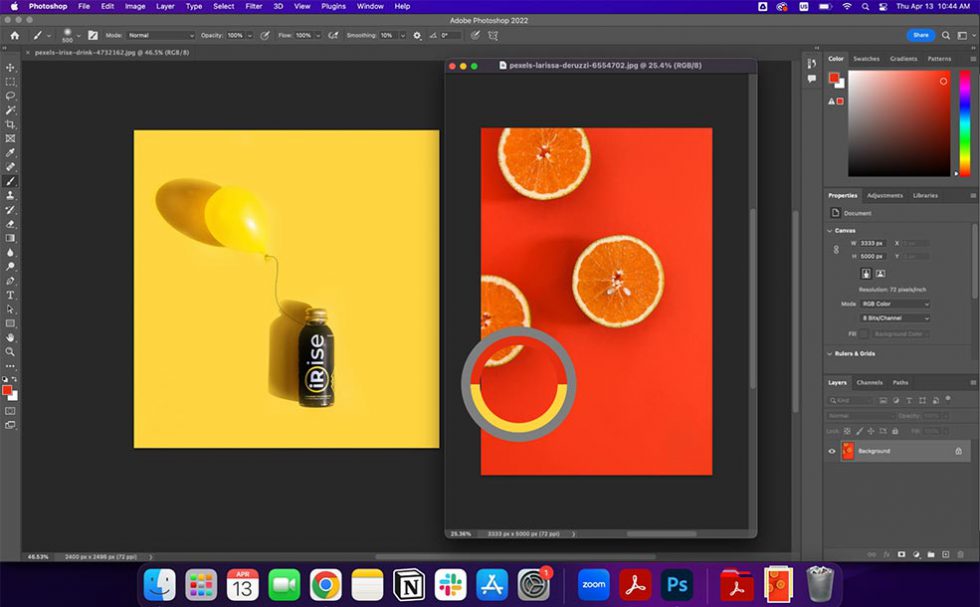Select the Type tool

point(11,295)
